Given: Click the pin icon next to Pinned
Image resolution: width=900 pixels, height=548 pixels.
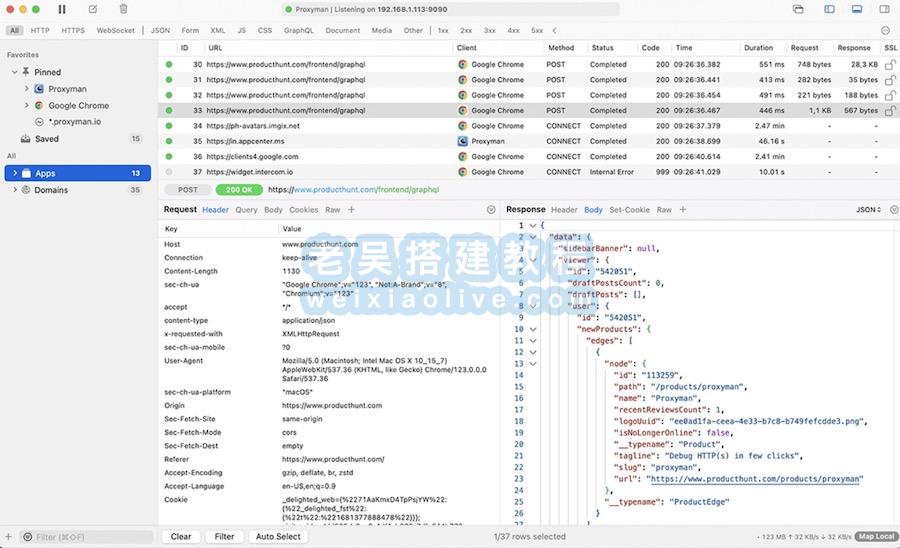Looking at the screenshot, I should point(25,72).
